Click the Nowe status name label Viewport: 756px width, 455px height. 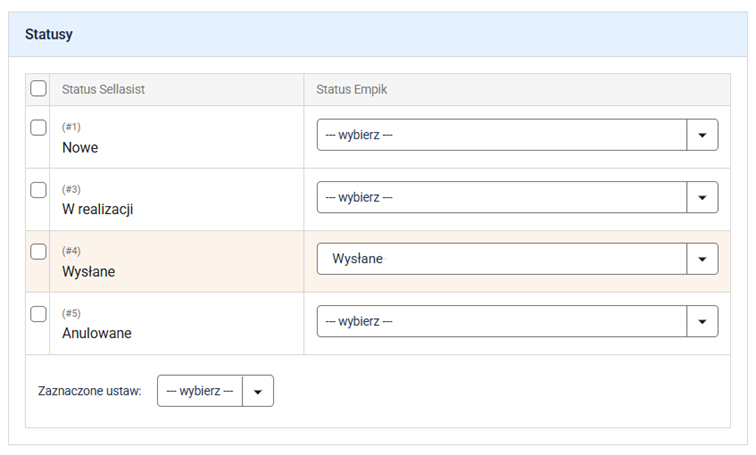click(80, 147)
